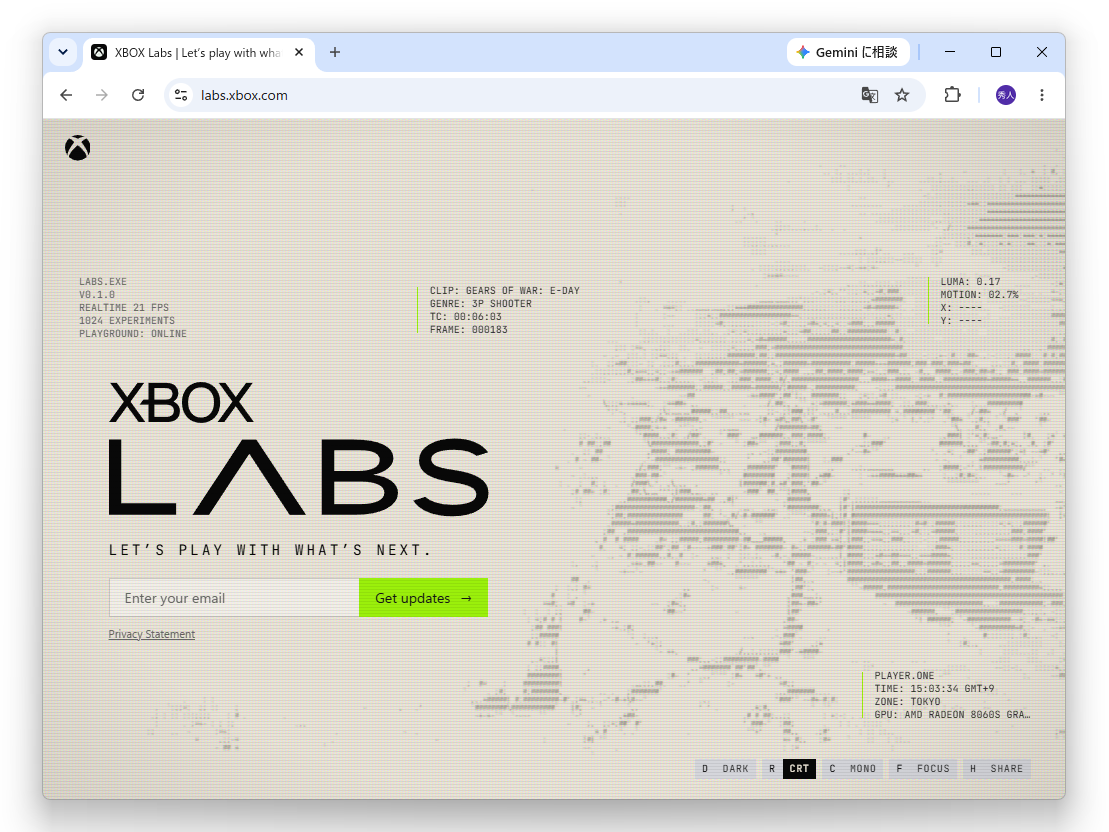1109x832 pixels.
Task: Click the 'MOTION: 02.7%' readout
Action: pos(979,295)
